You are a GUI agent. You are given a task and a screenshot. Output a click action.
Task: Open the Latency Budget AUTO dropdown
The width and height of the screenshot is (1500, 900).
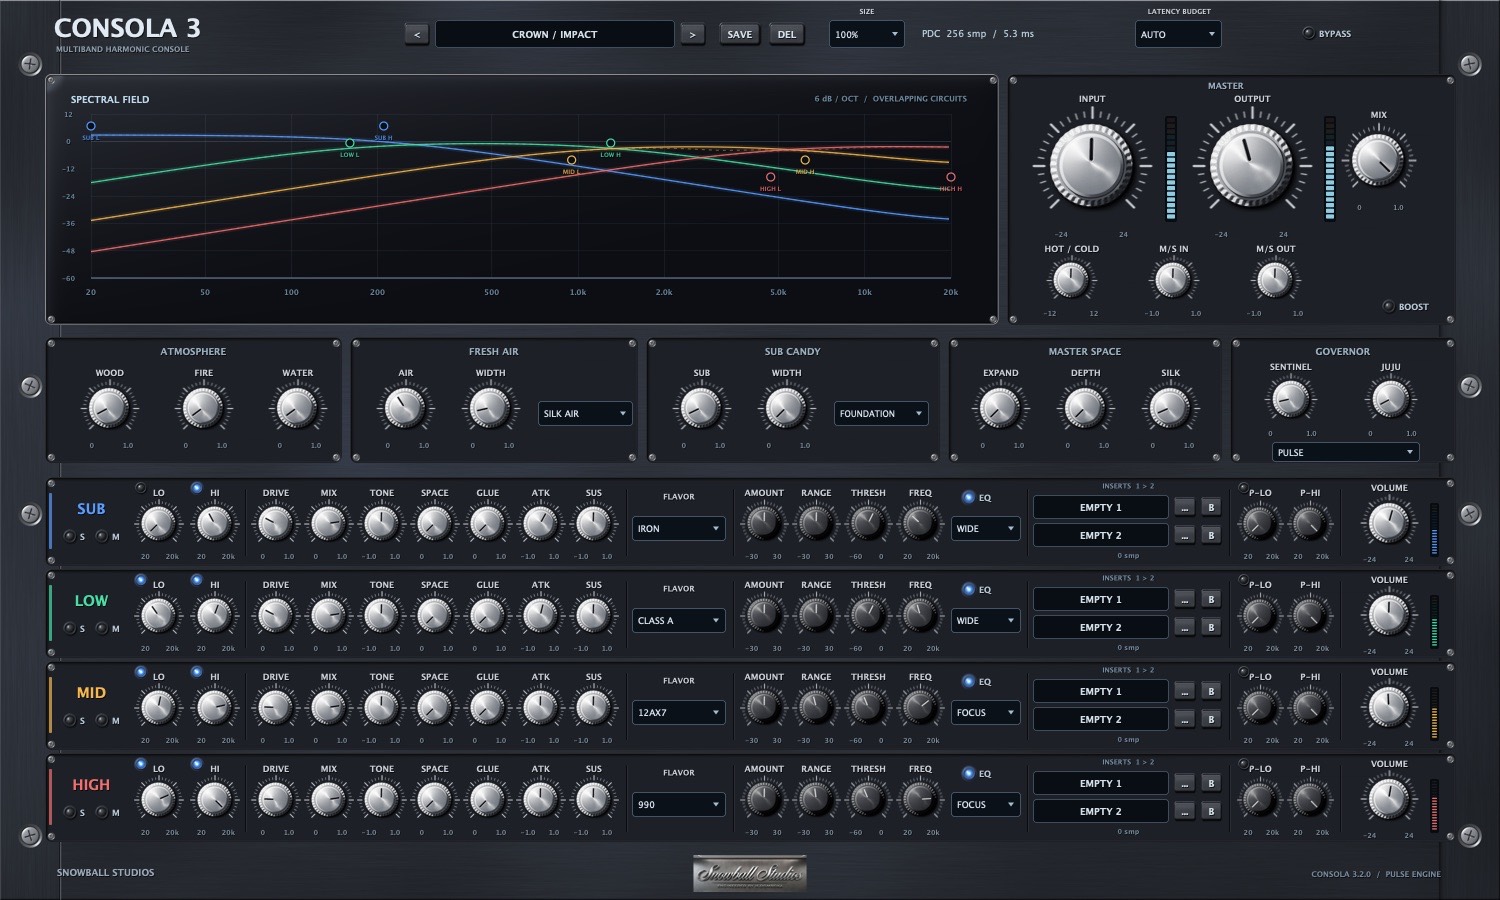click(x=1178, y=34)
